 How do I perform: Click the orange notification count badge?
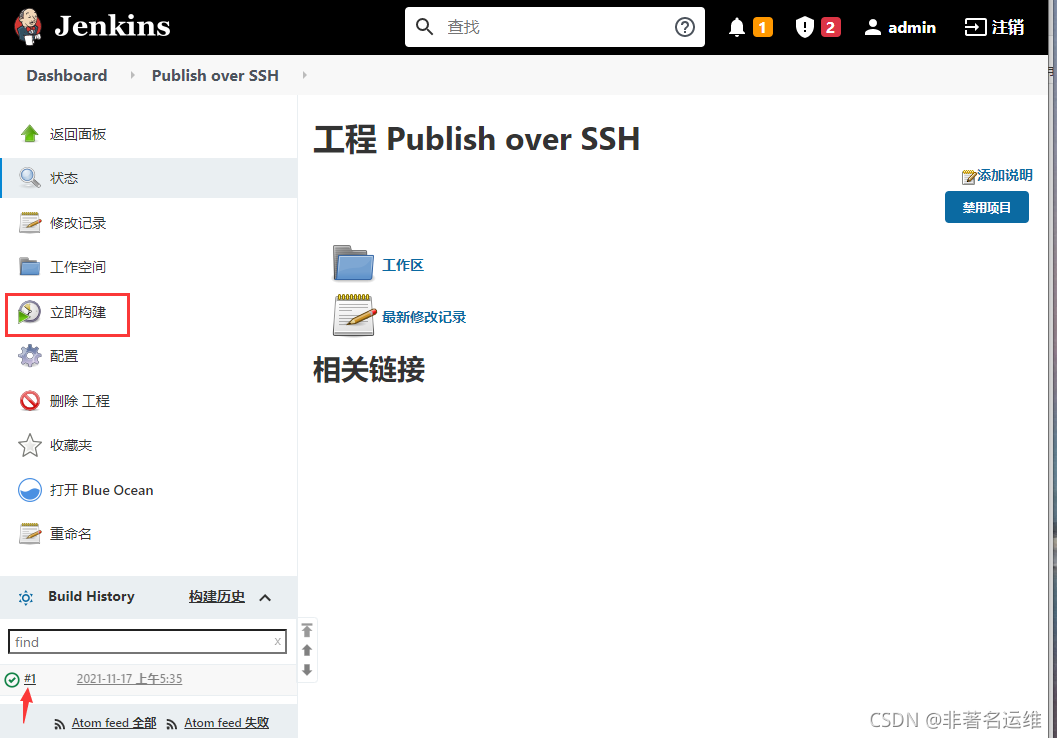pyautogui.click(x=762, y=27)
